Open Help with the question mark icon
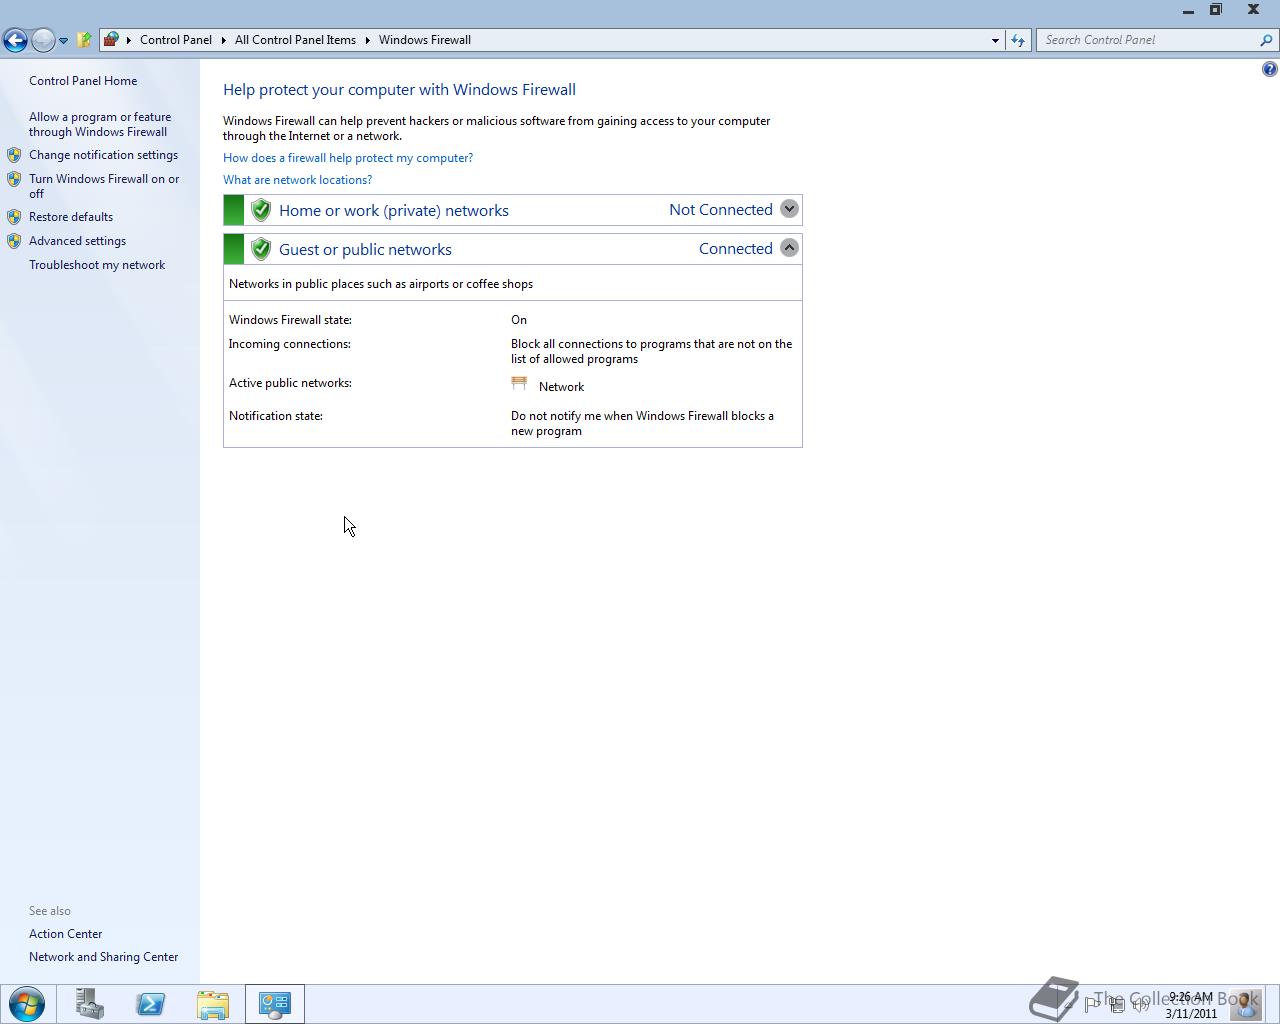 pyautogui.click(x=1269, y=69)
